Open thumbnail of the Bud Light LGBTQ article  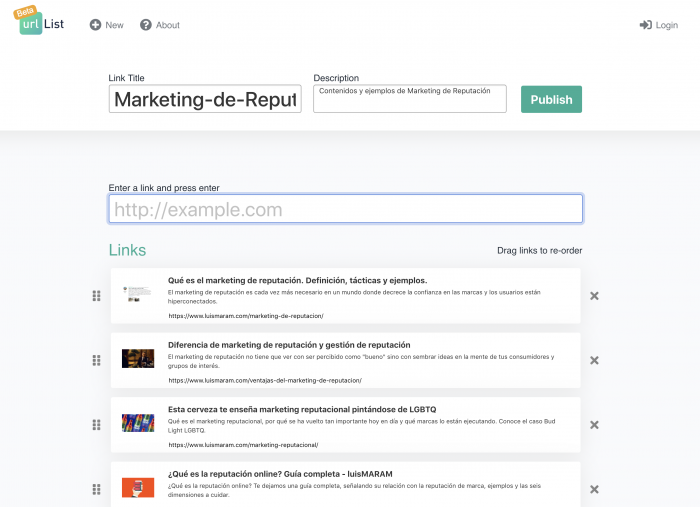[x=138, y=423]
